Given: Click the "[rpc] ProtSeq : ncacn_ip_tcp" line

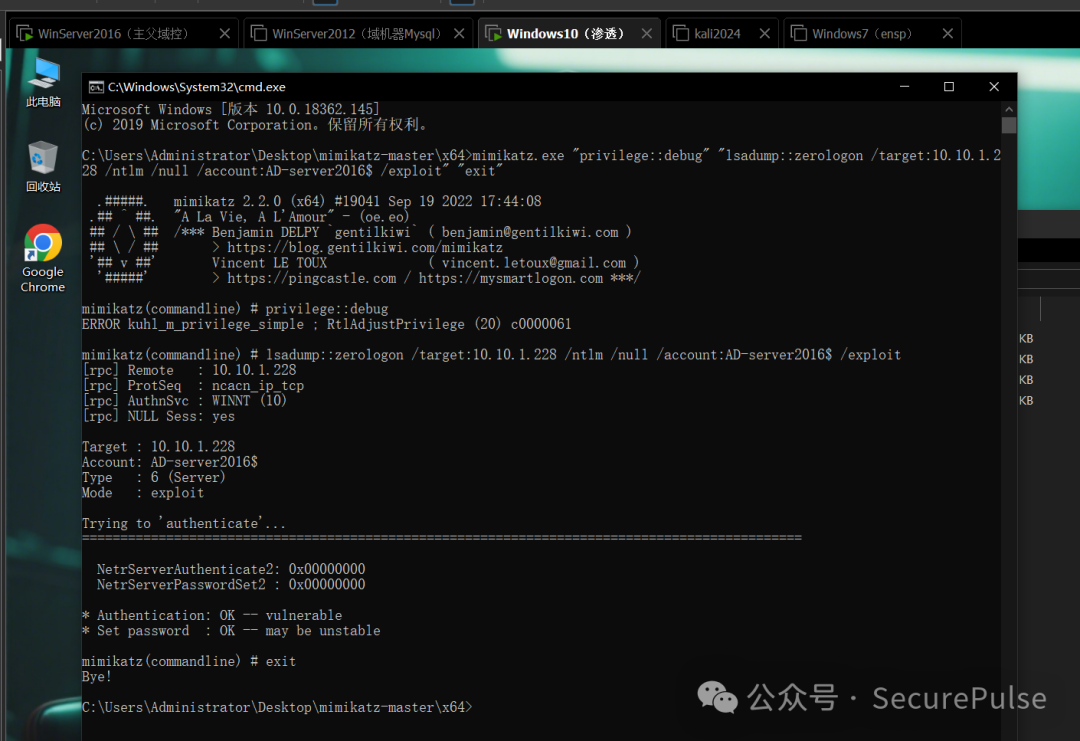Looking at the screenshot, I should (193, 386).
